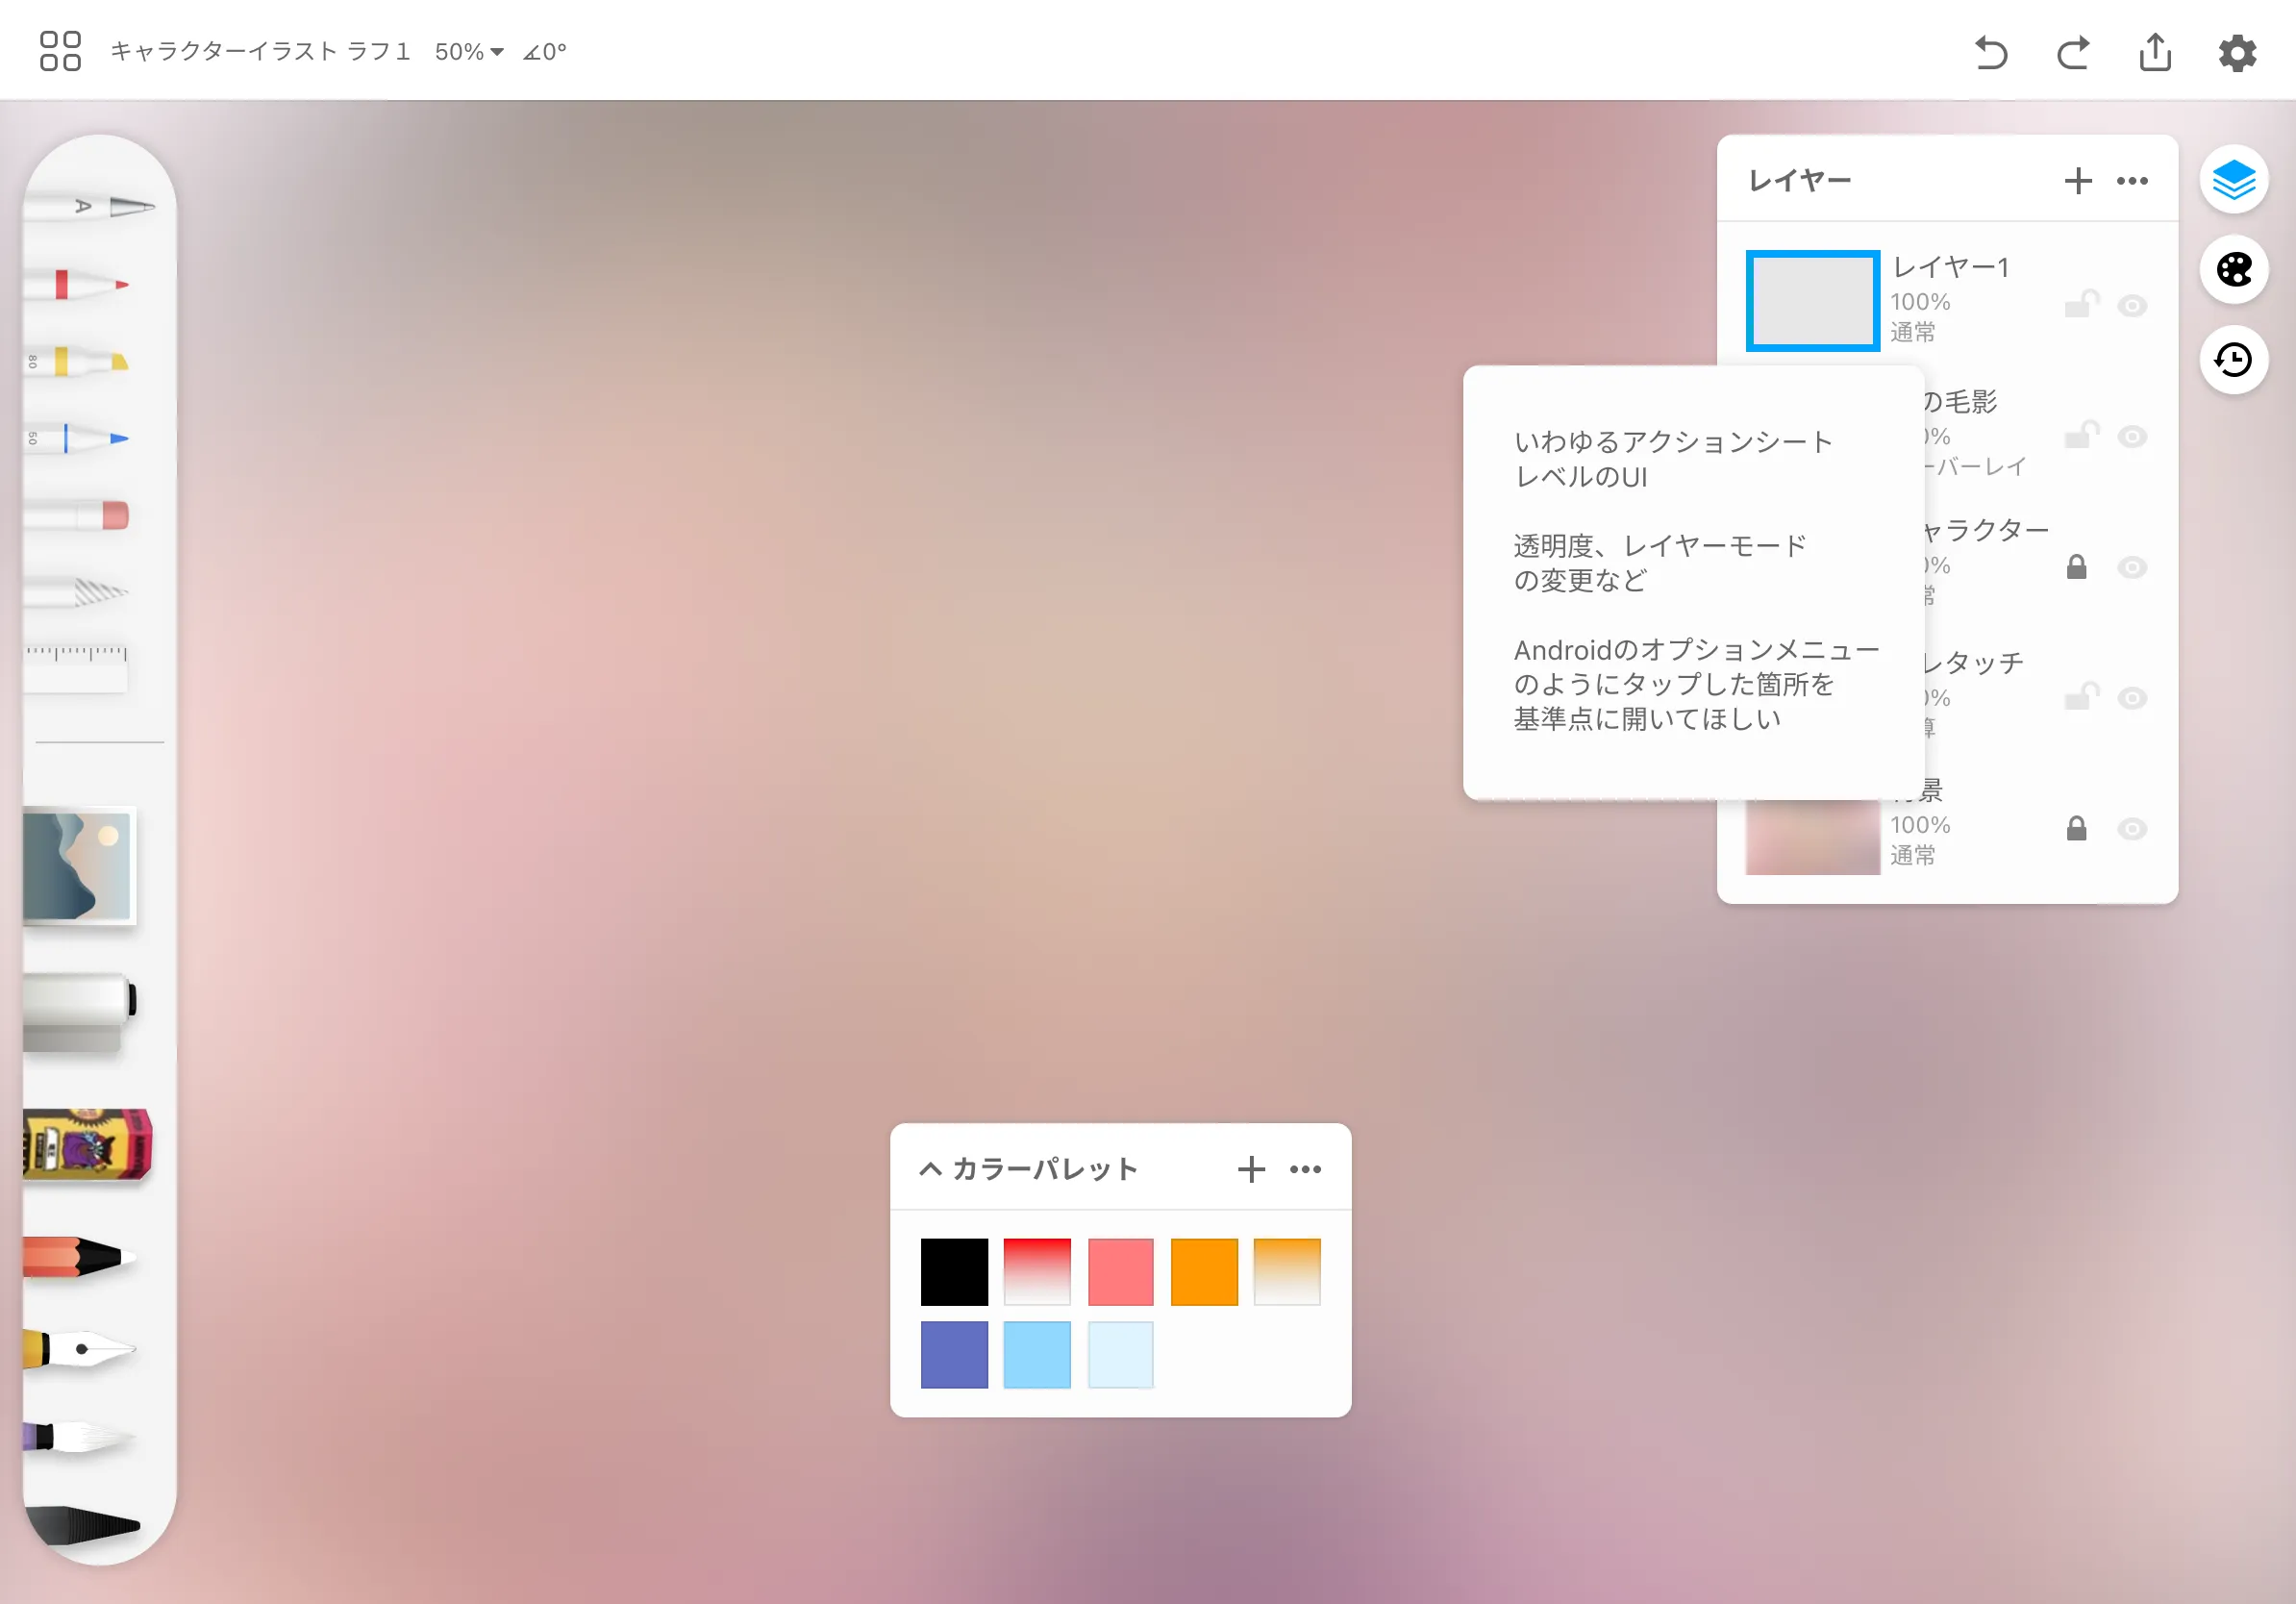Open the settings gear
Image resolution: width=2296 pixels, height=1604 pixels.
click(2237, 52)
